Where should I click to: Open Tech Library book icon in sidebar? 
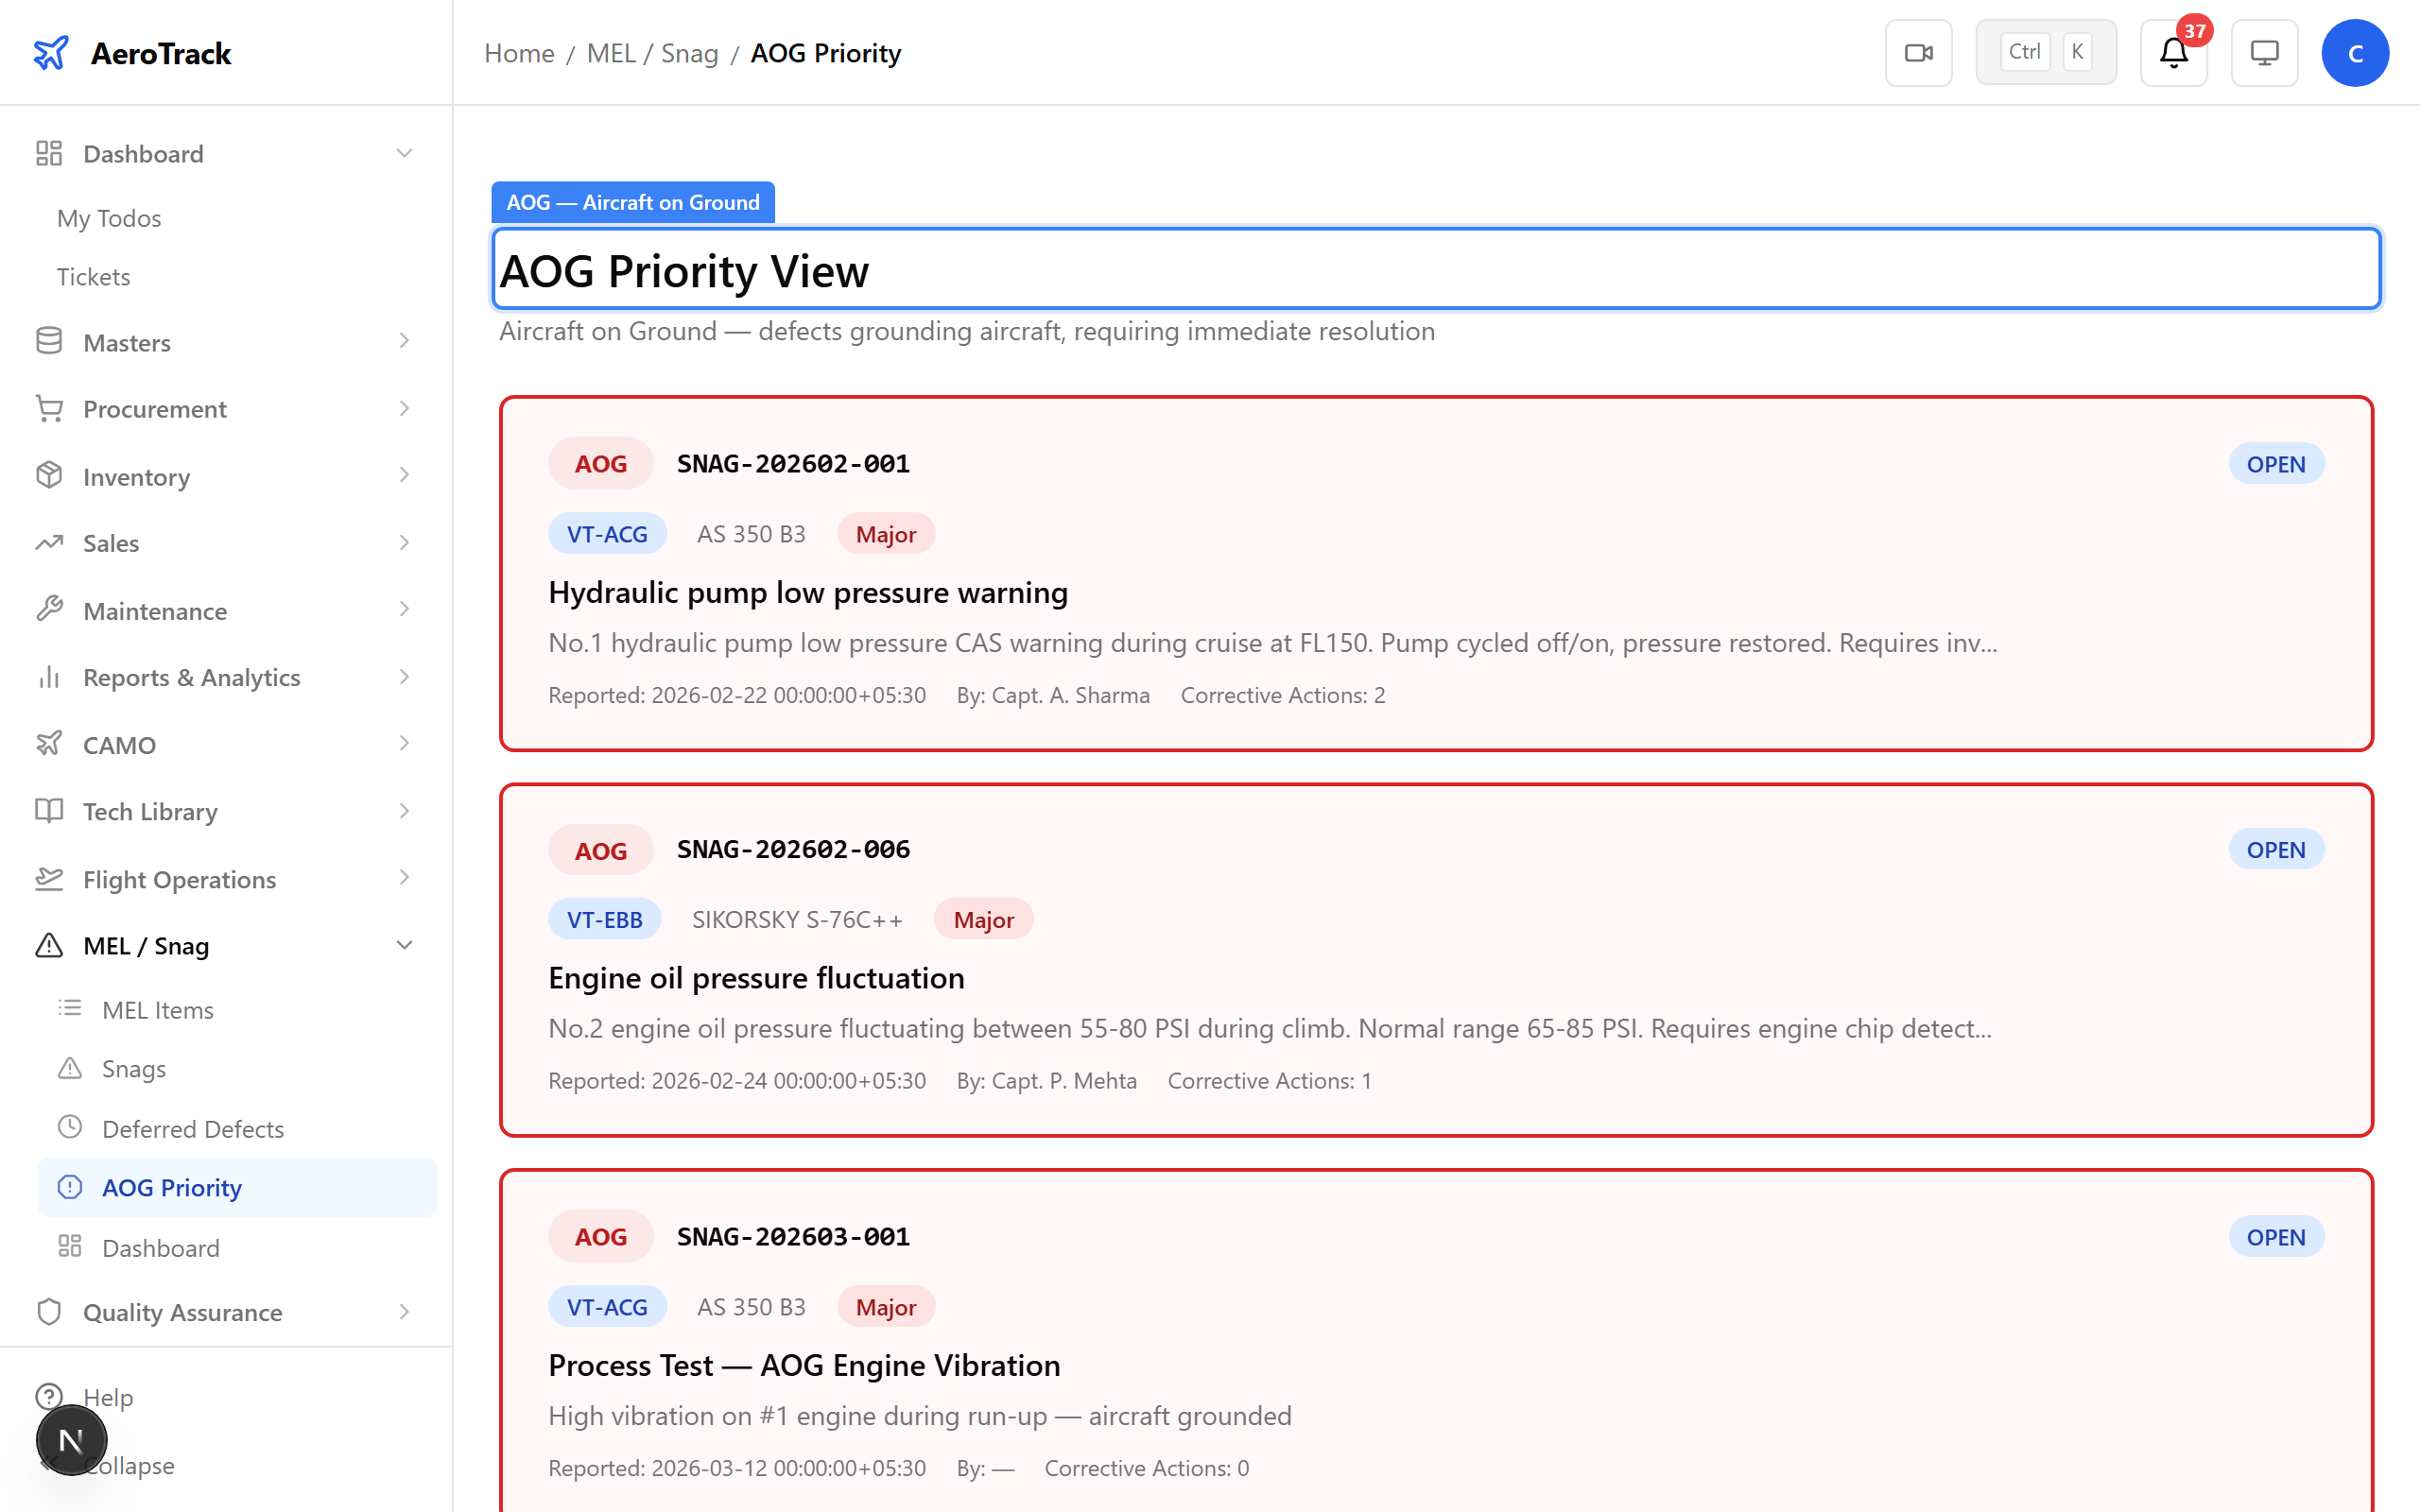click(49, 811)
